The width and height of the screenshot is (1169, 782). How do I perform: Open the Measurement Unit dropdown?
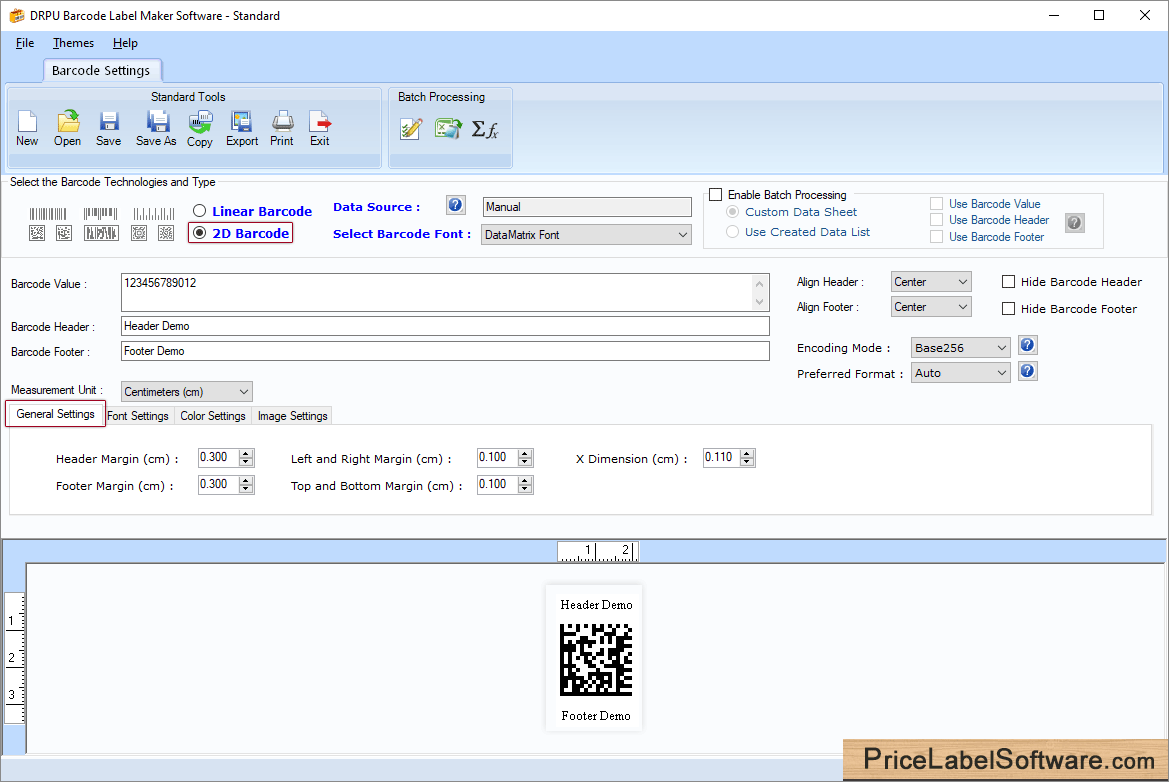(186, 391)
